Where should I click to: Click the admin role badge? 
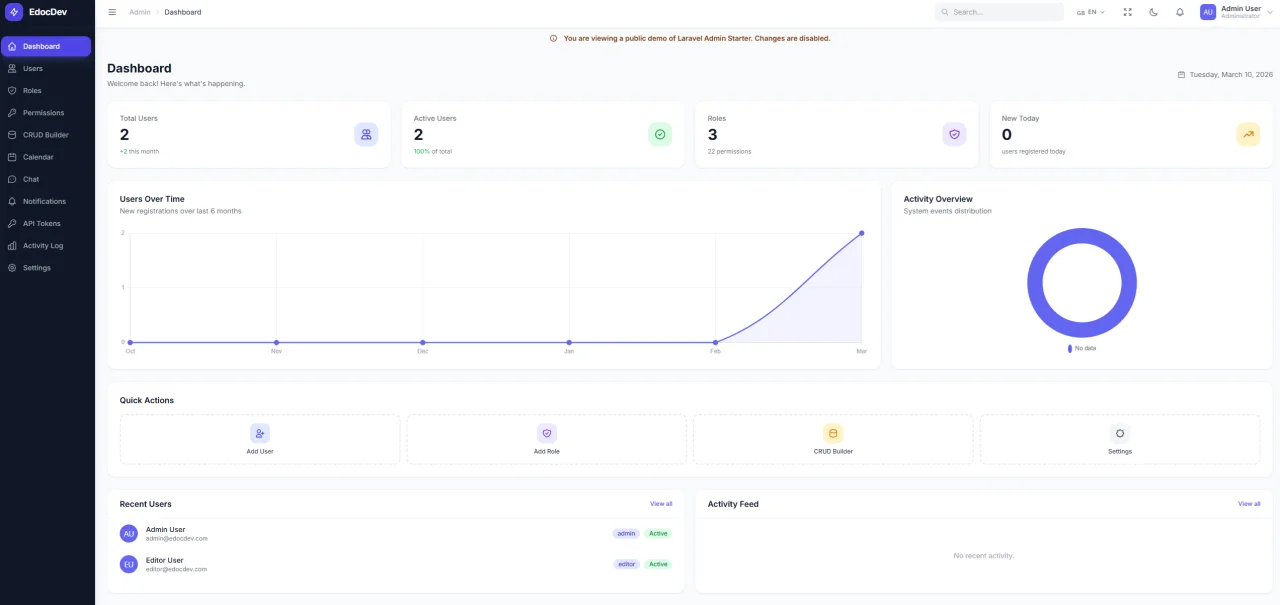coord(627,534)
